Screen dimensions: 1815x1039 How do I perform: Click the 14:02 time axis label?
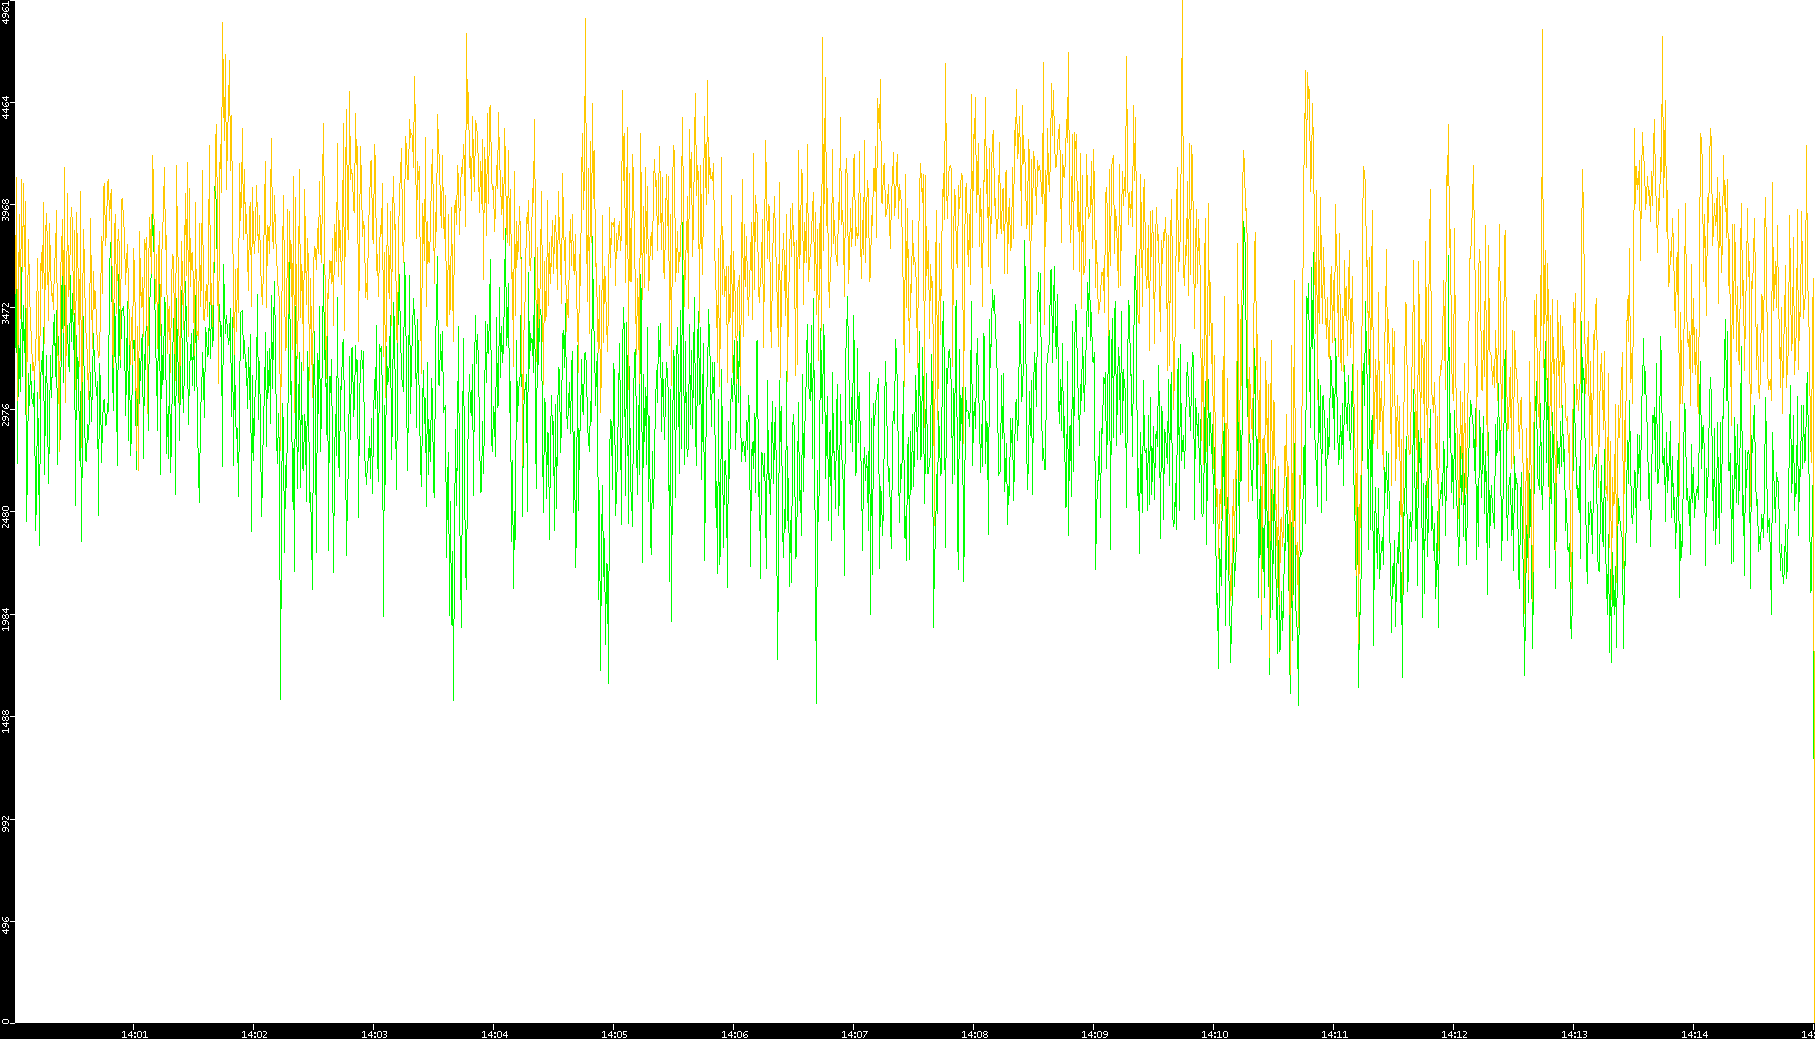tap(254, 1034)
